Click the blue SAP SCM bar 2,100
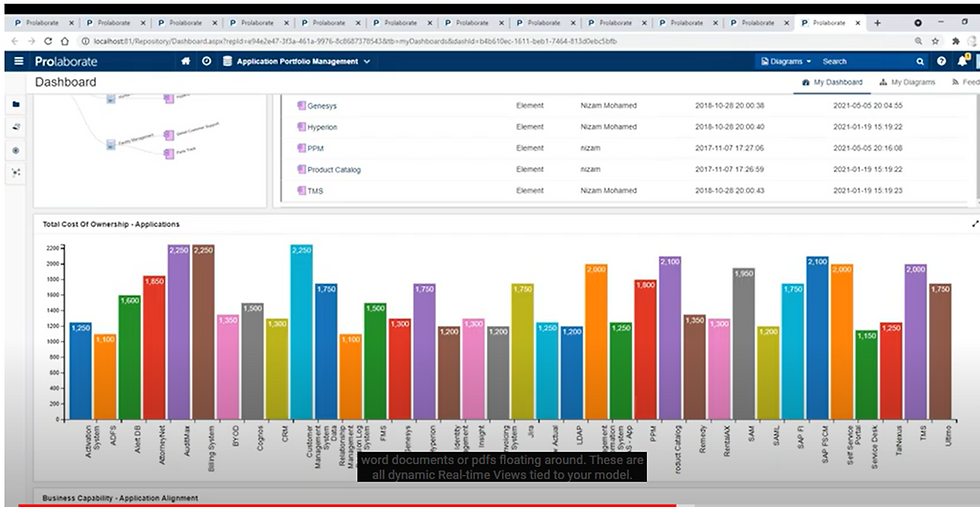980x507 pixels. [x=818, y=338]
